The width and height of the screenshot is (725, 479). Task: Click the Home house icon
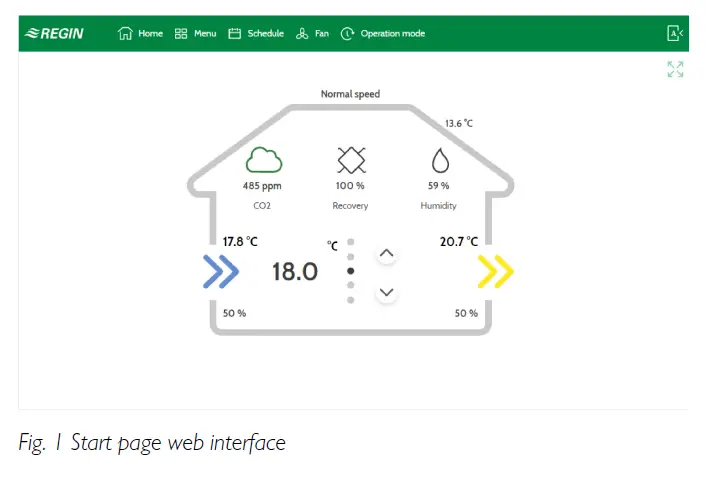tap(125, 33)
